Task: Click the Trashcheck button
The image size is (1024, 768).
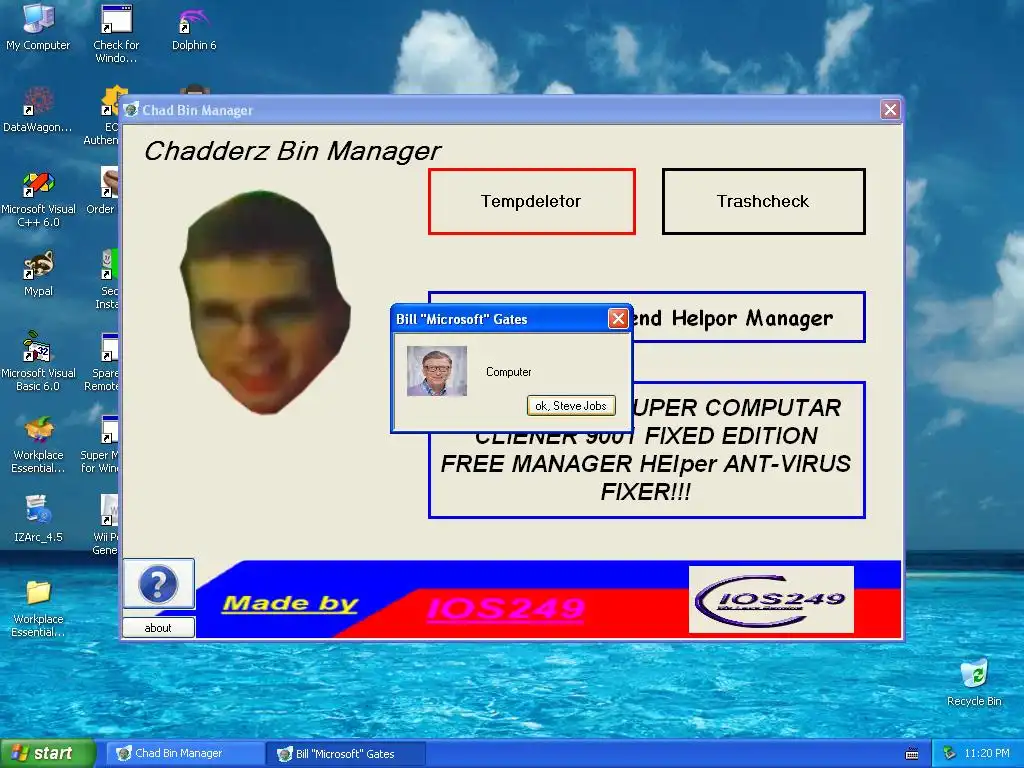Action: click(x=763, y=201)
